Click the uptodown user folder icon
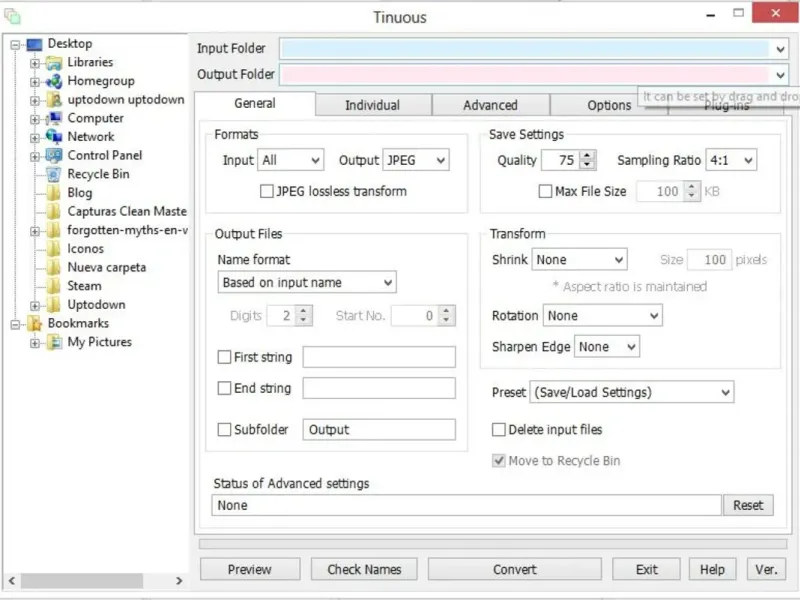The image size is (800, 600). [x=54, y=100]
